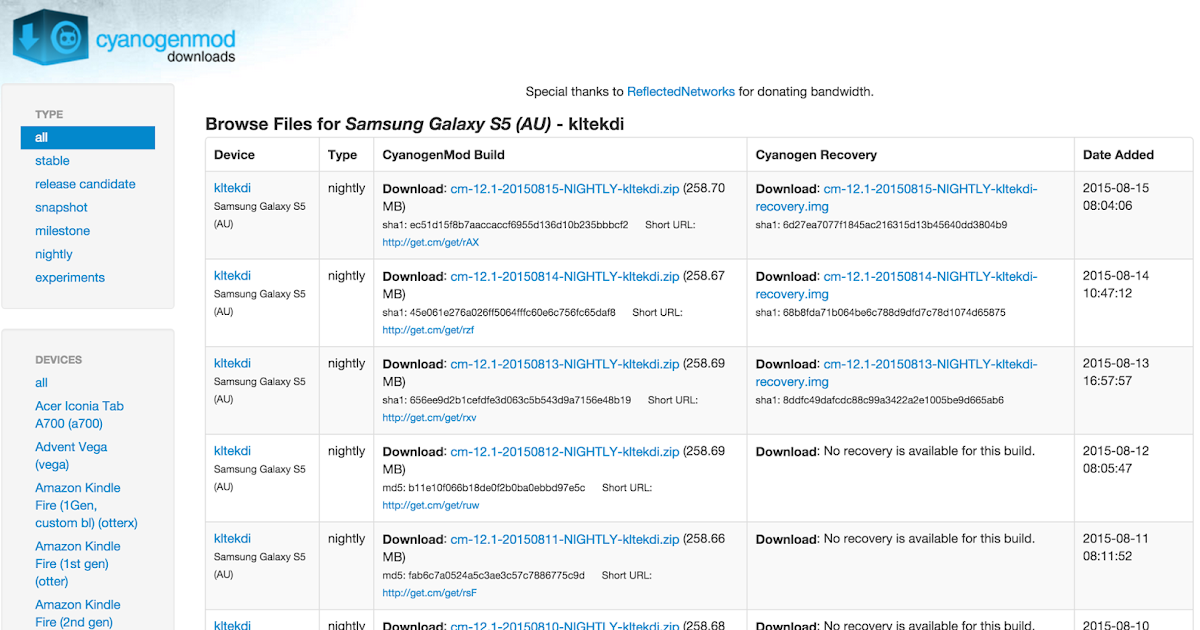Click sha1 hash starting 45e061e276a
The width and height of the screenshot is (1200, 630).
(513, 313)
